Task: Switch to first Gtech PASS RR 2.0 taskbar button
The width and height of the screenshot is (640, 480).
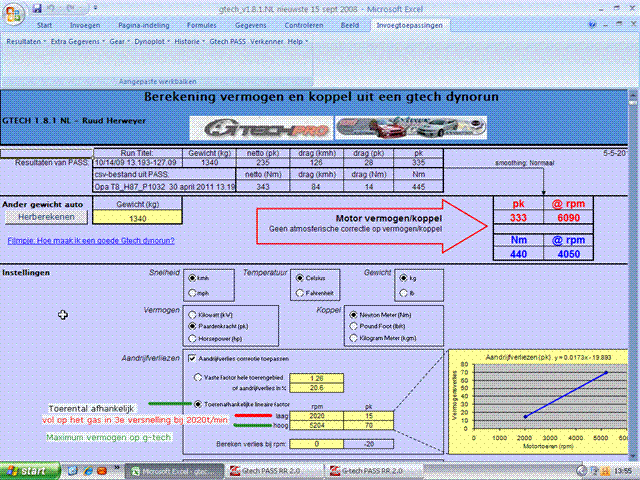Action: 273,471
